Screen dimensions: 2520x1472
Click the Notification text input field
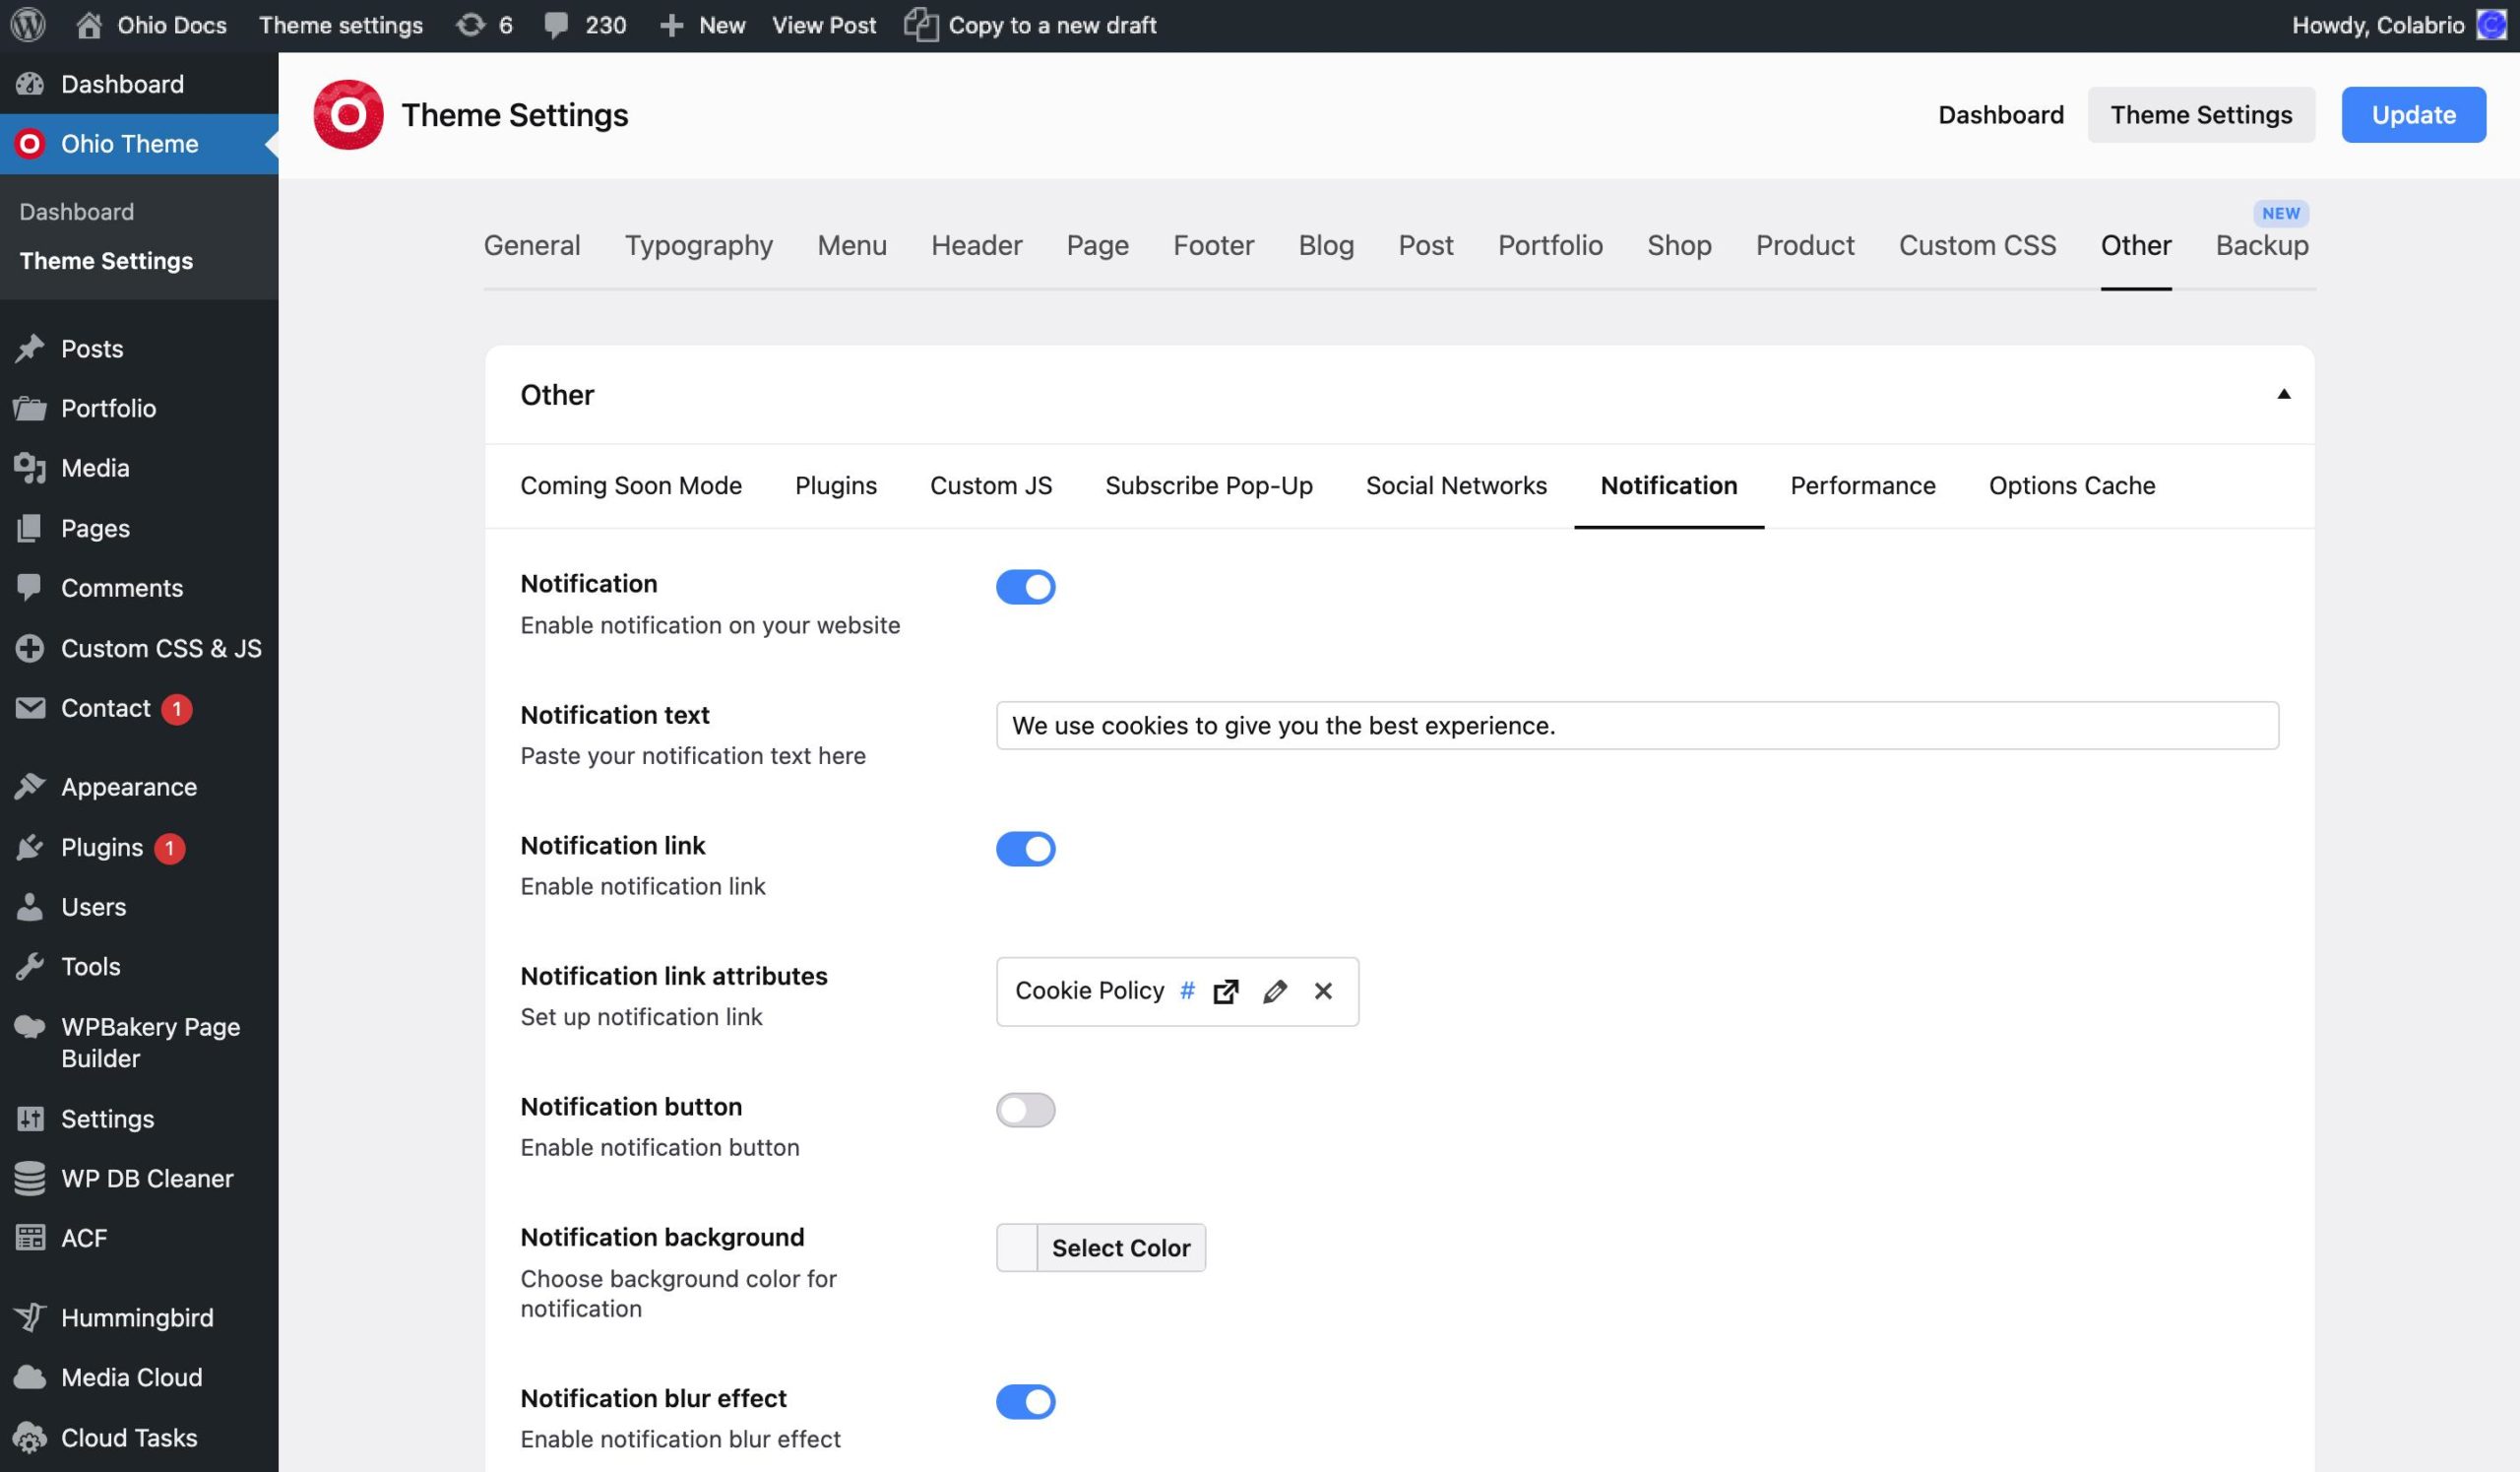(1637, 726)
